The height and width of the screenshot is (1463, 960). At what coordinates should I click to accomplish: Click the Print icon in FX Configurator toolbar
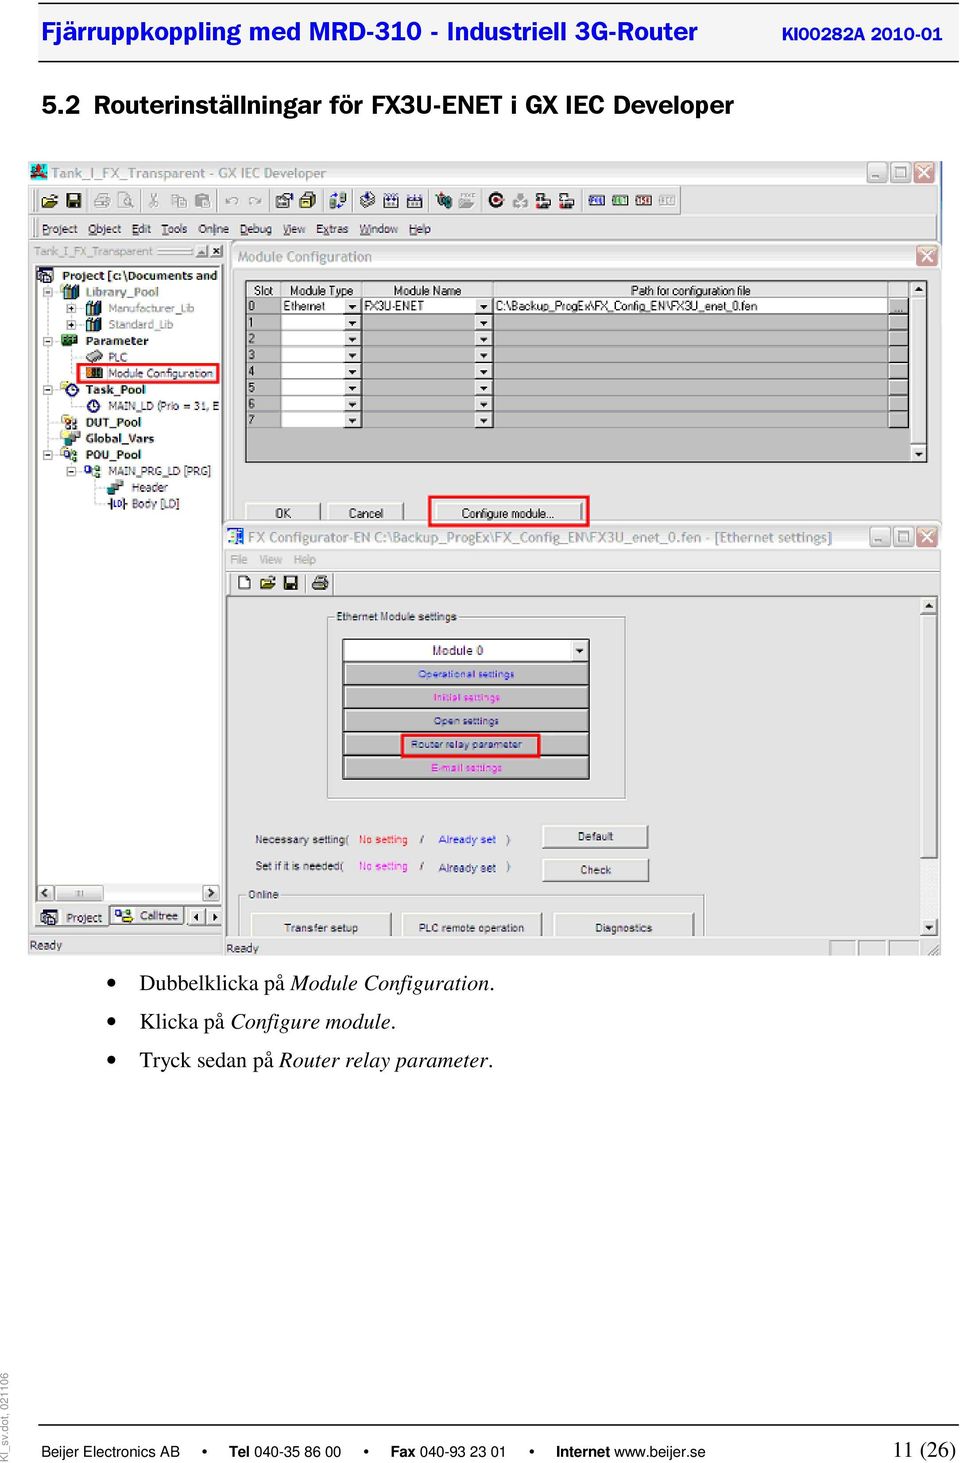pos(320,583)
